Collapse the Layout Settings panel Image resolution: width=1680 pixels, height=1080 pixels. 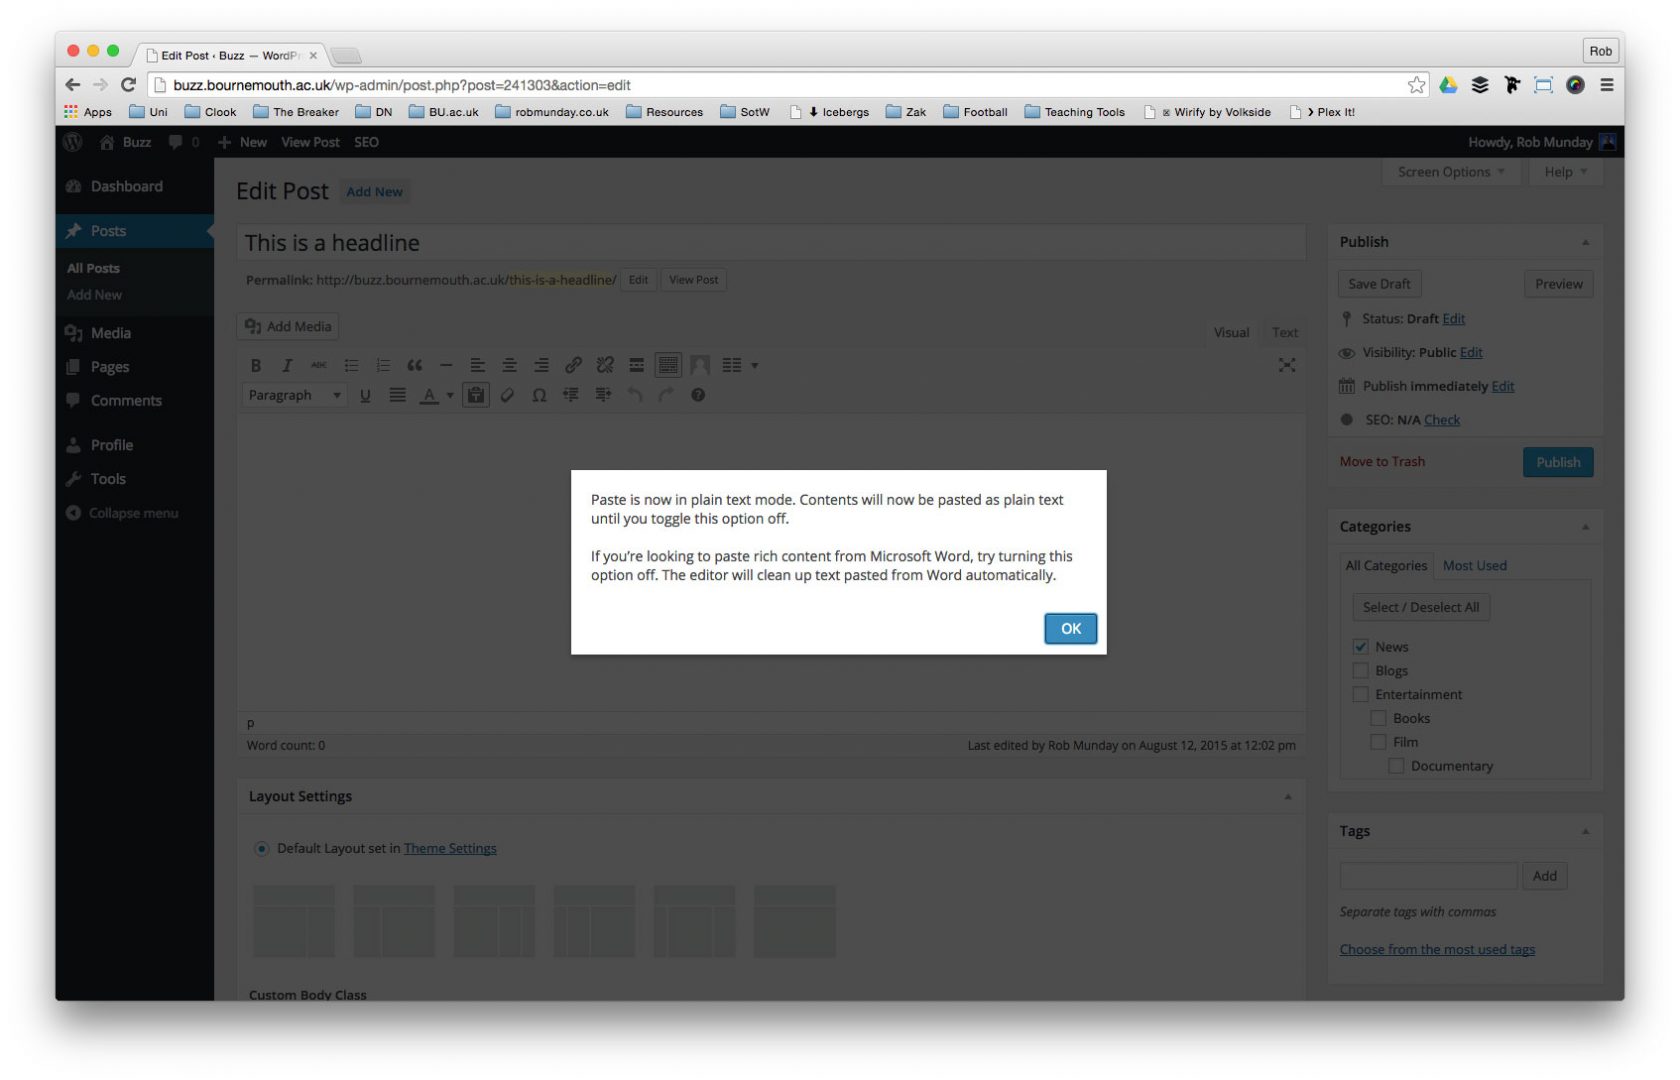pyautogui.click(x=1288, y=797)
